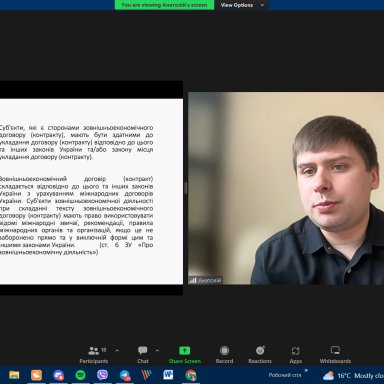Open File Explorer from the taskbar

point(14,375)
